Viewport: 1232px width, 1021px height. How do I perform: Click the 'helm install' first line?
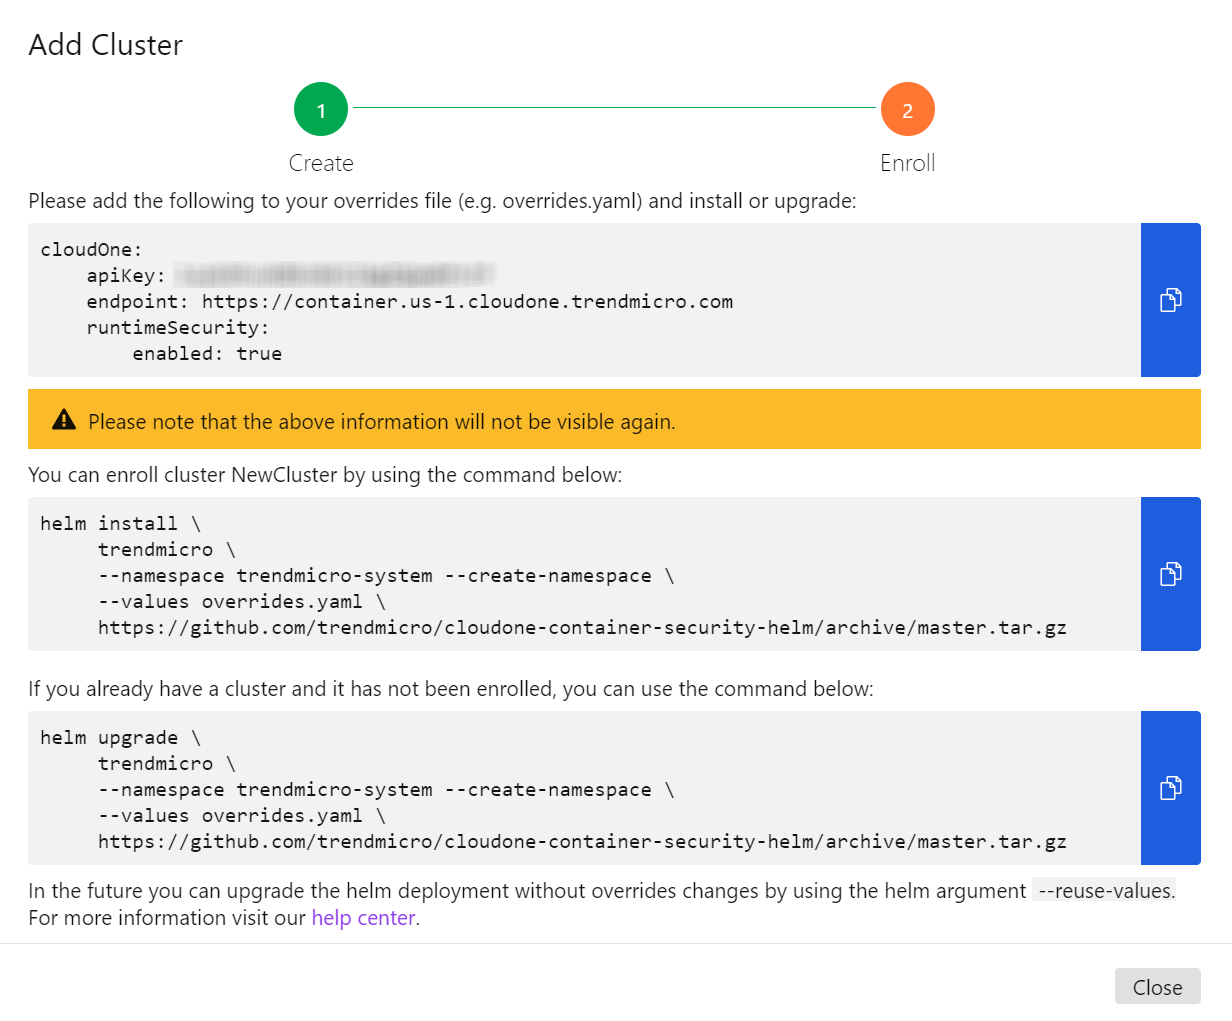click(x=120, y=524)
